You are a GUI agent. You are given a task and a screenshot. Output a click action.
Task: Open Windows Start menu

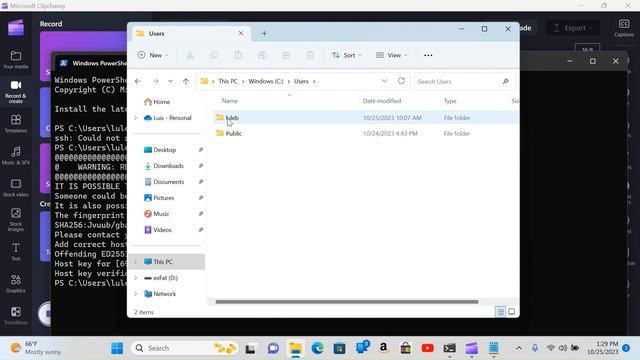click(117, 348)
